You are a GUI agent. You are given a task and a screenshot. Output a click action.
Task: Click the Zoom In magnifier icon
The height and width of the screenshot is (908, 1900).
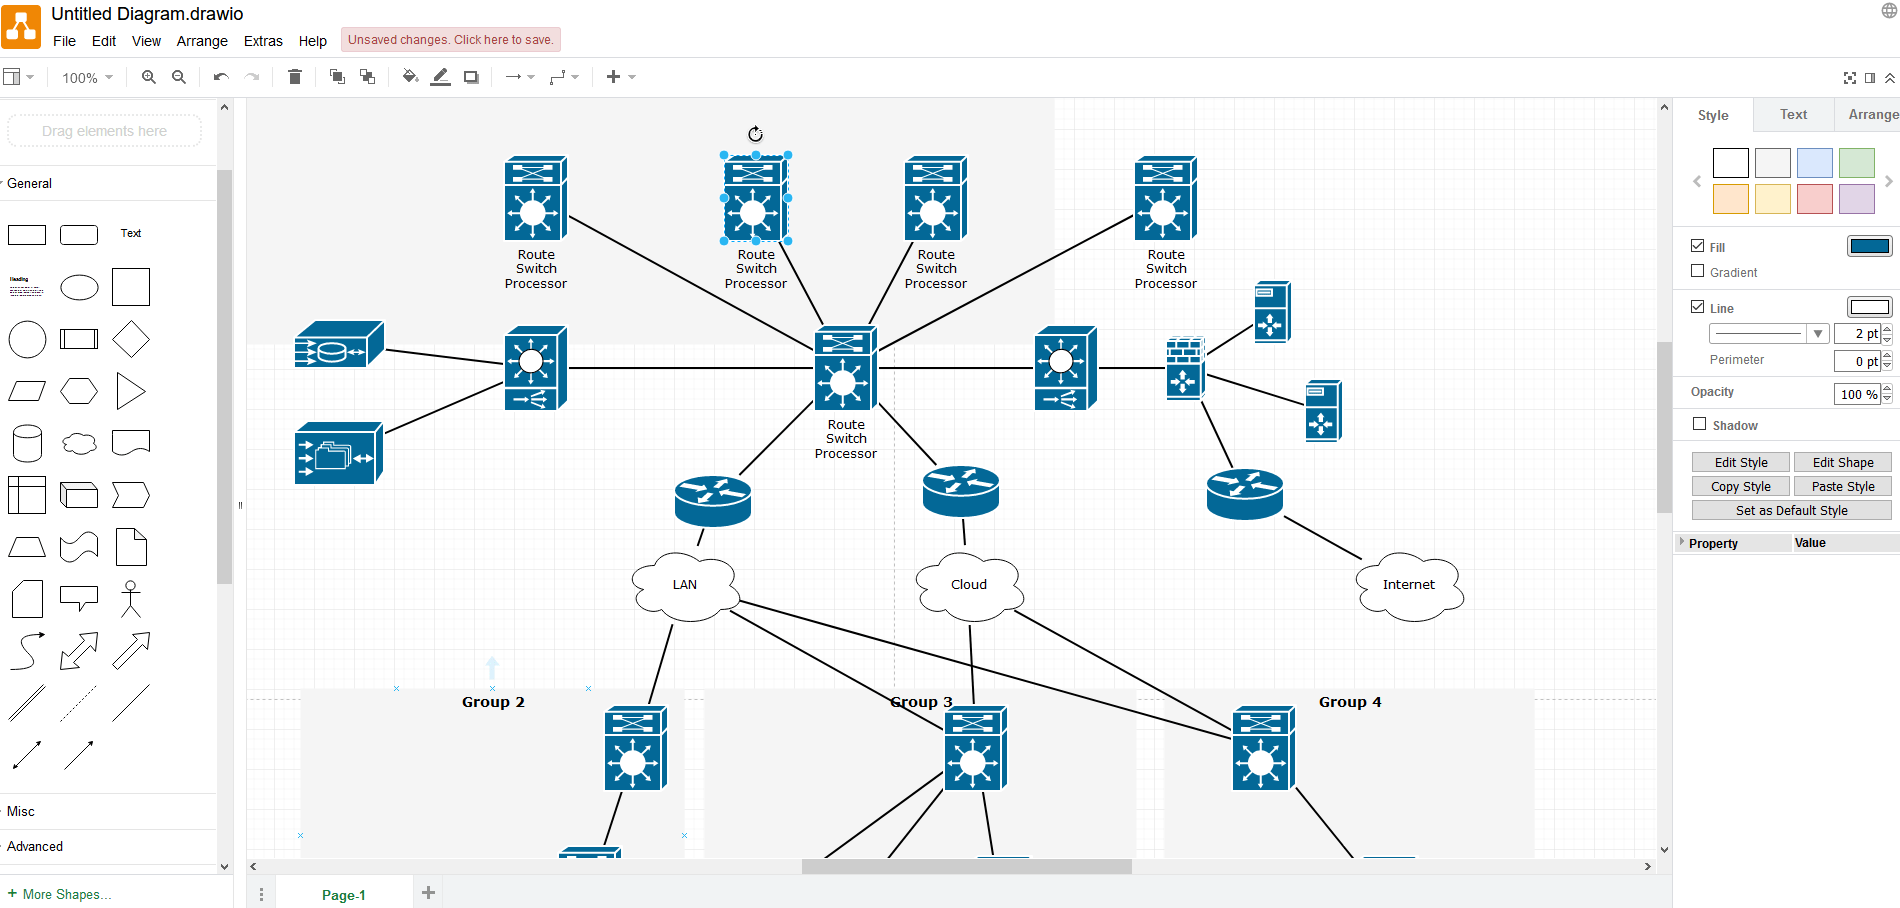click(x=148, y=77)
